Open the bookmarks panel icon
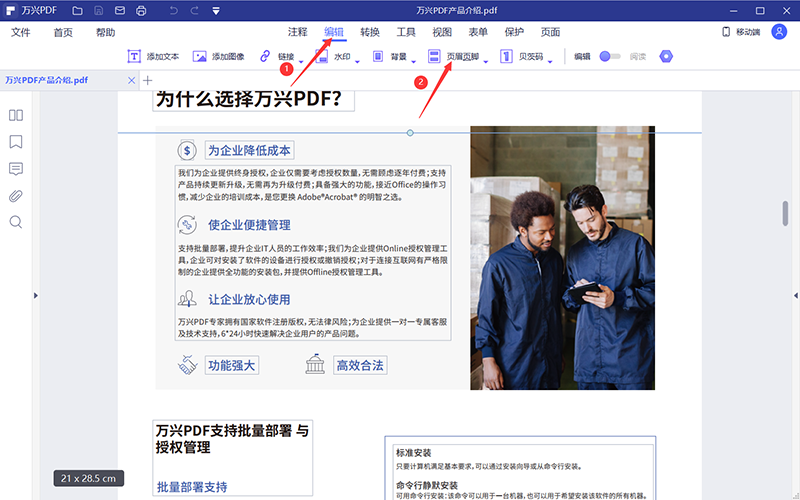 (16, 142)
